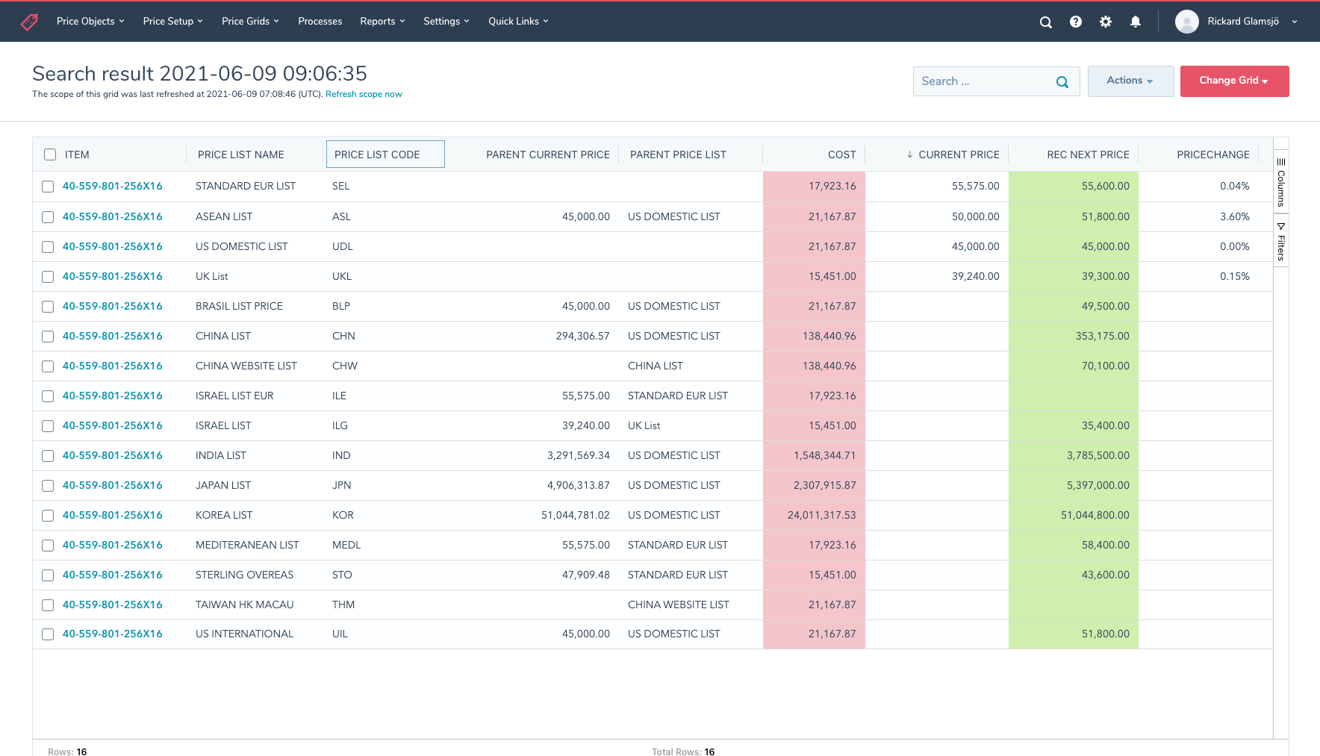
Task: Open the settings gear icon
Action: click(x=1106, y=22)
